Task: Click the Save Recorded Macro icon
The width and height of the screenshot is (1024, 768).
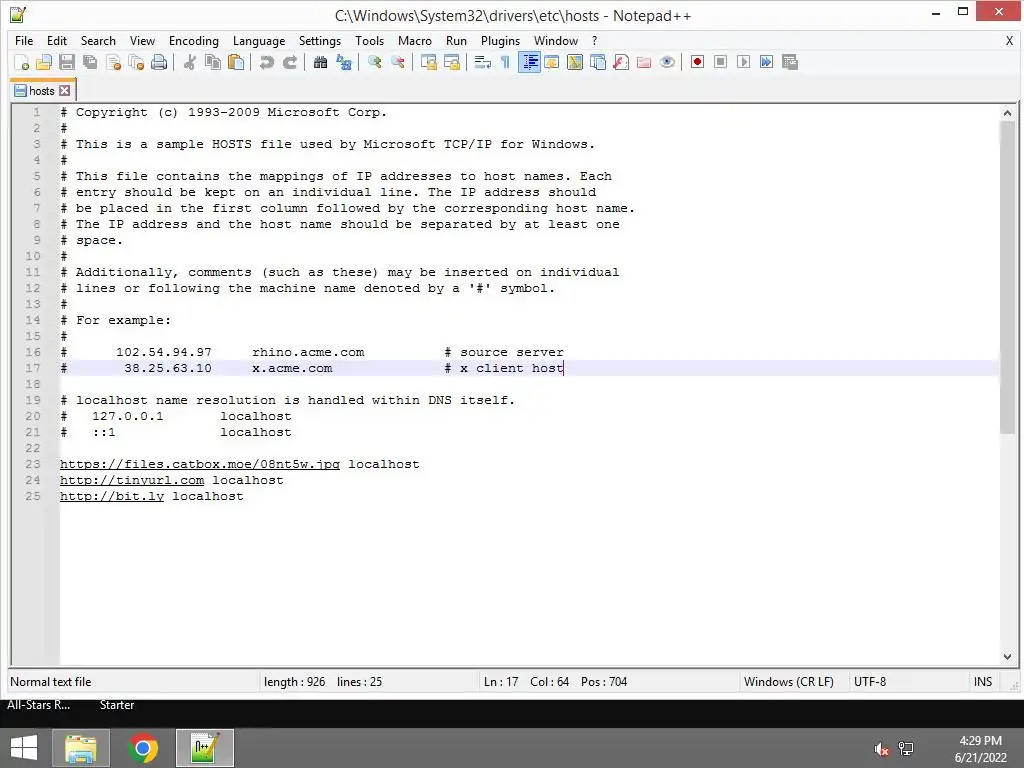Action: tap(790, 62)
